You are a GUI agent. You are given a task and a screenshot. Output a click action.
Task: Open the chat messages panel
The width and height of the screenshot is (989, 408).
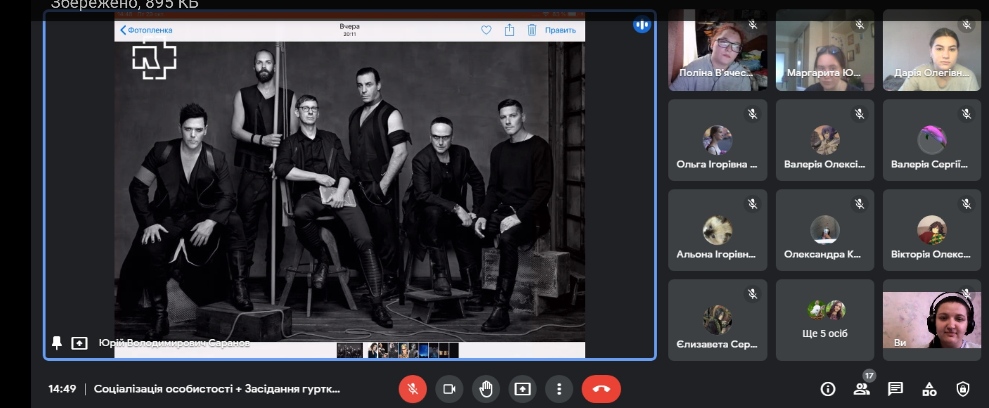click(895, 389)
